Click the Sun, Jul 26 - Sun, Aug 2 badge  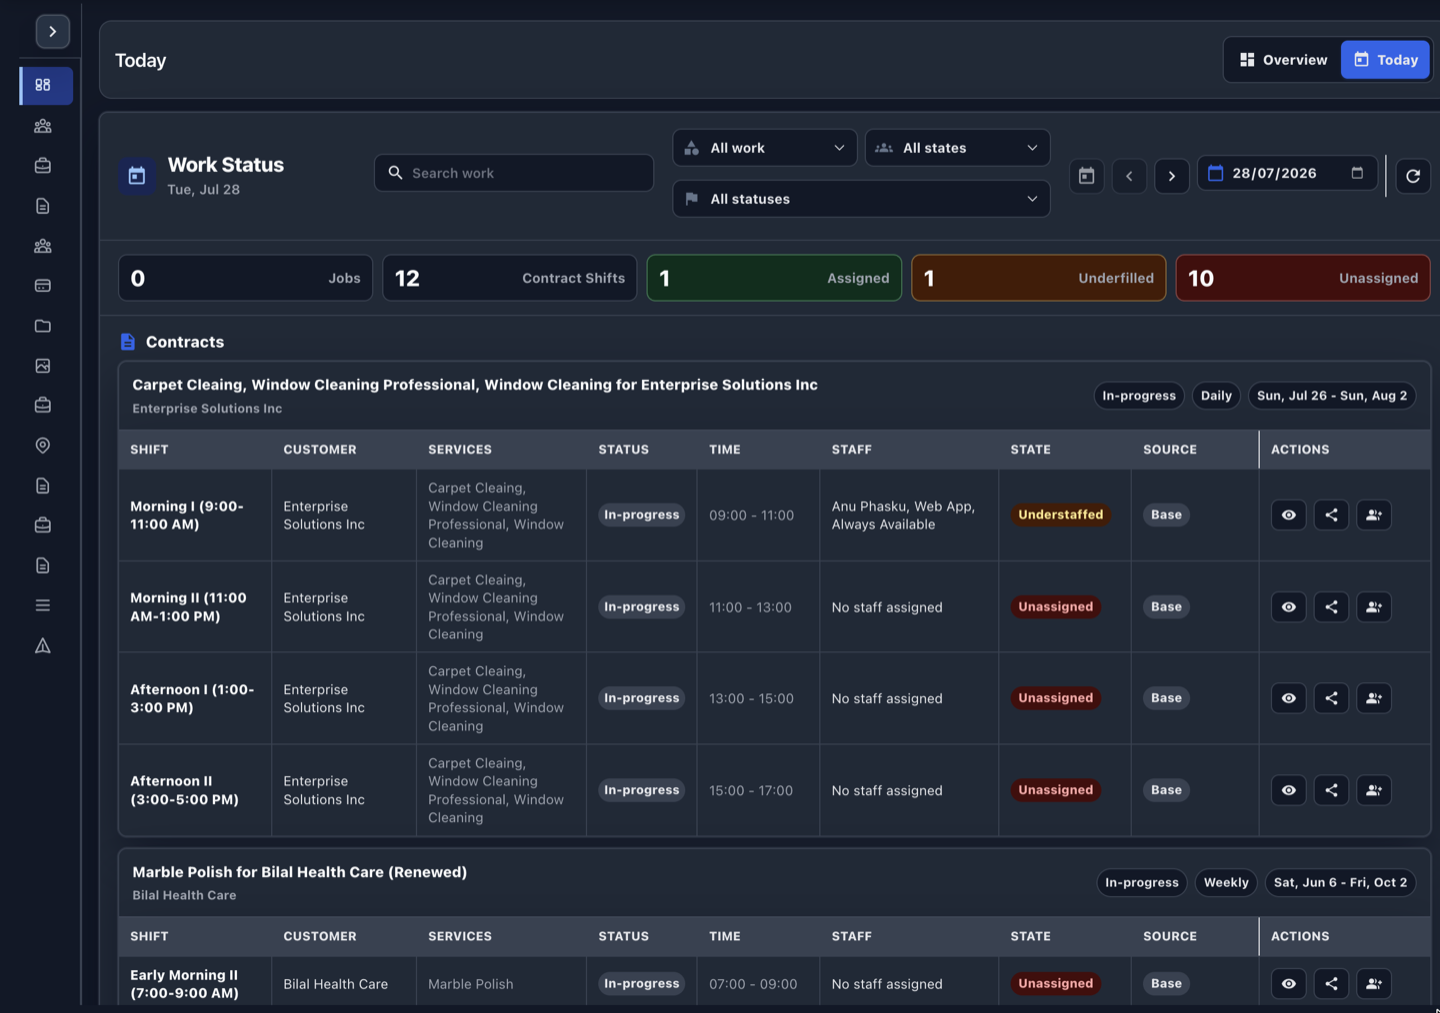(x=1332, y=396)
